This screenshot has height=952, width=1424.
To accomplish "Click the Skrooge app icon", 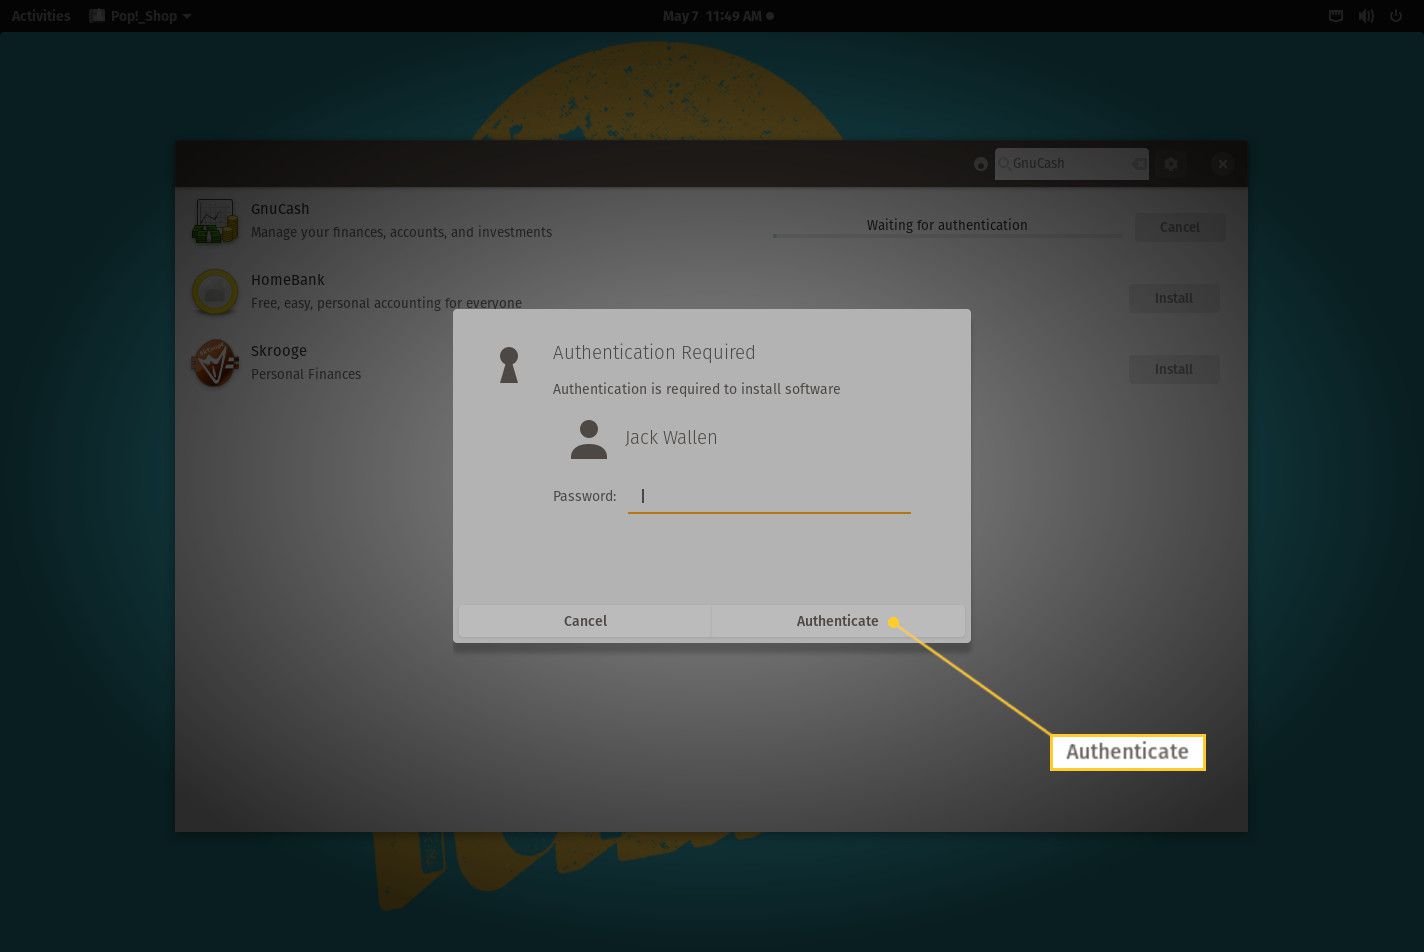I will (x=214, y=363).
